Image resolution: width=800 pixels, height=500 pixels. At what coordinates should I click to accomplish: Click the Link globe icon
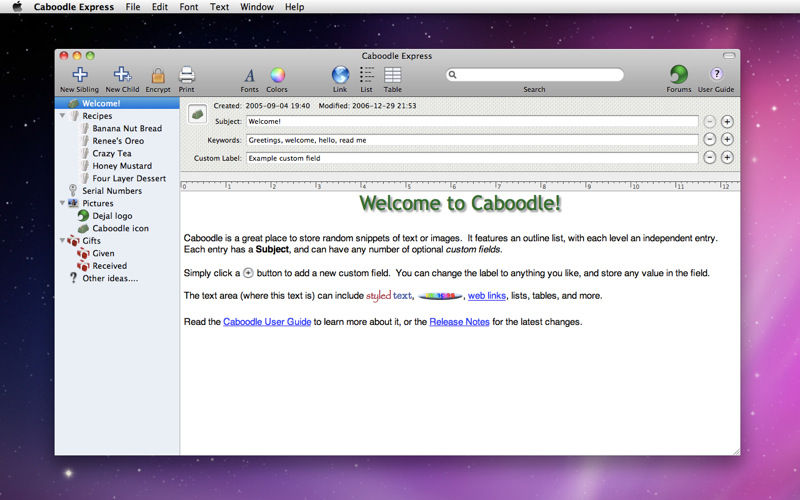[340, 75]
